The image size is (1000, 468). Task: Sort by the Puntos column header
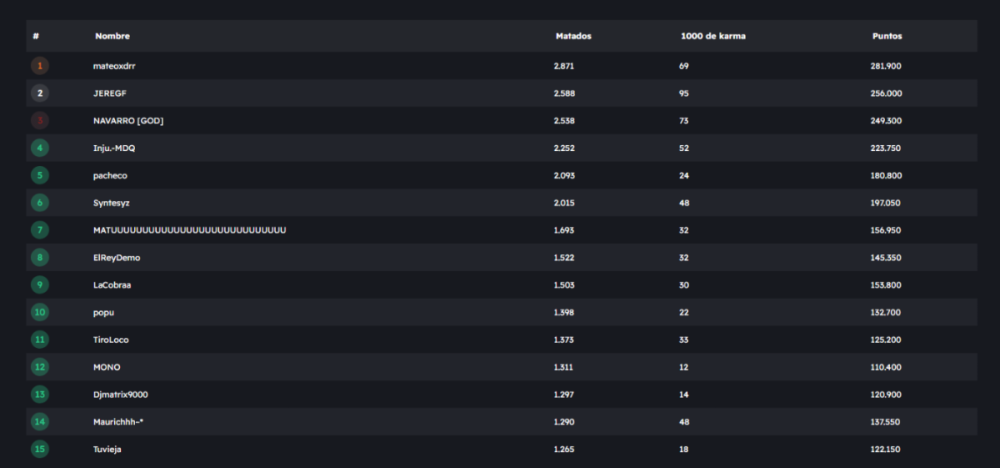(x=886, y=36)
